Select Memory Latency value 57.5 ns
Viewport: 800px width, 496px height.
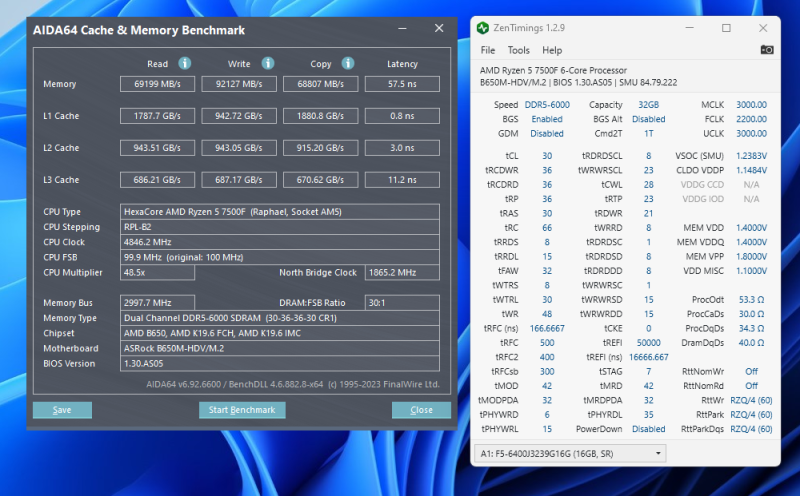(402, 84)
